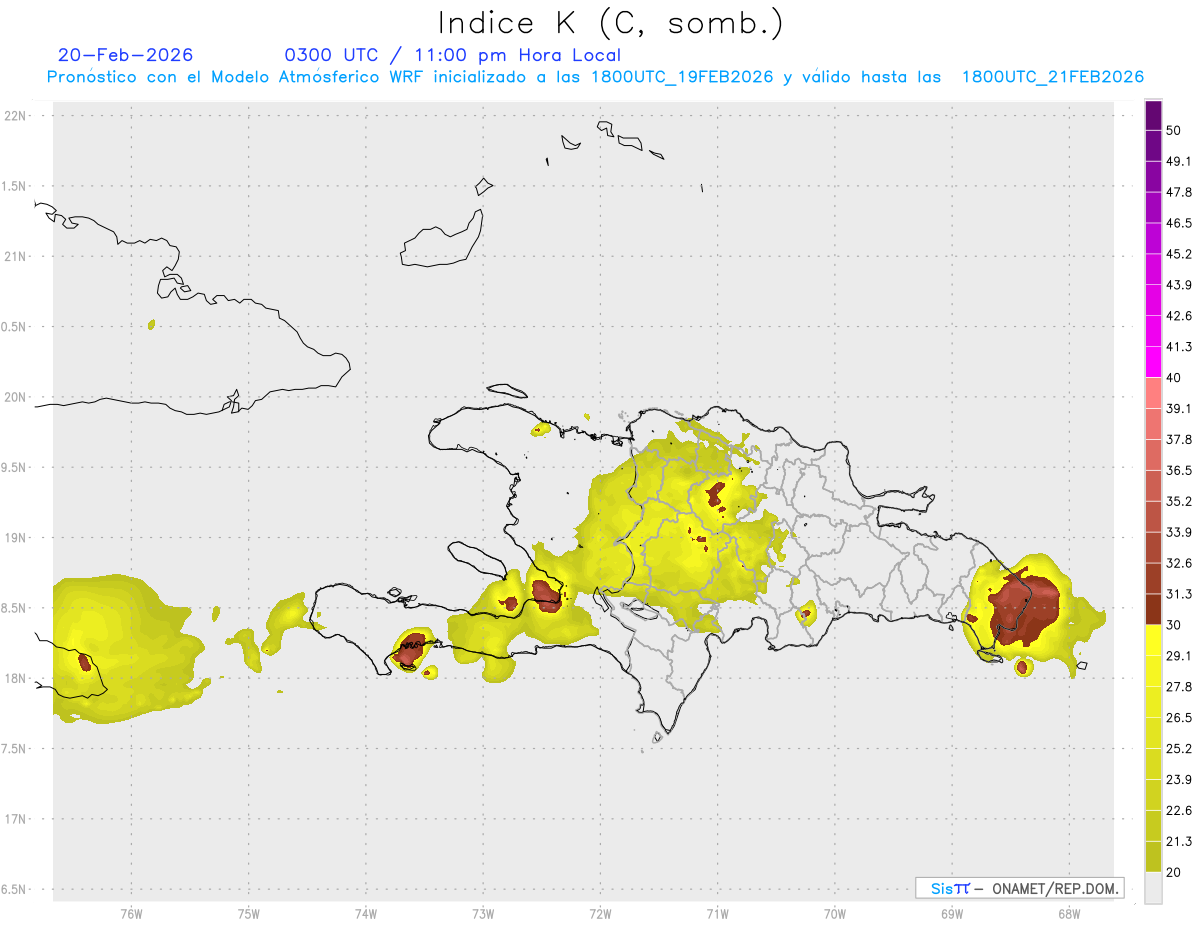Viewport: 1200px width, 927px height.
Task: Click the latitude label "19N"
Action: pyautogui.click(x=17, y=538)
